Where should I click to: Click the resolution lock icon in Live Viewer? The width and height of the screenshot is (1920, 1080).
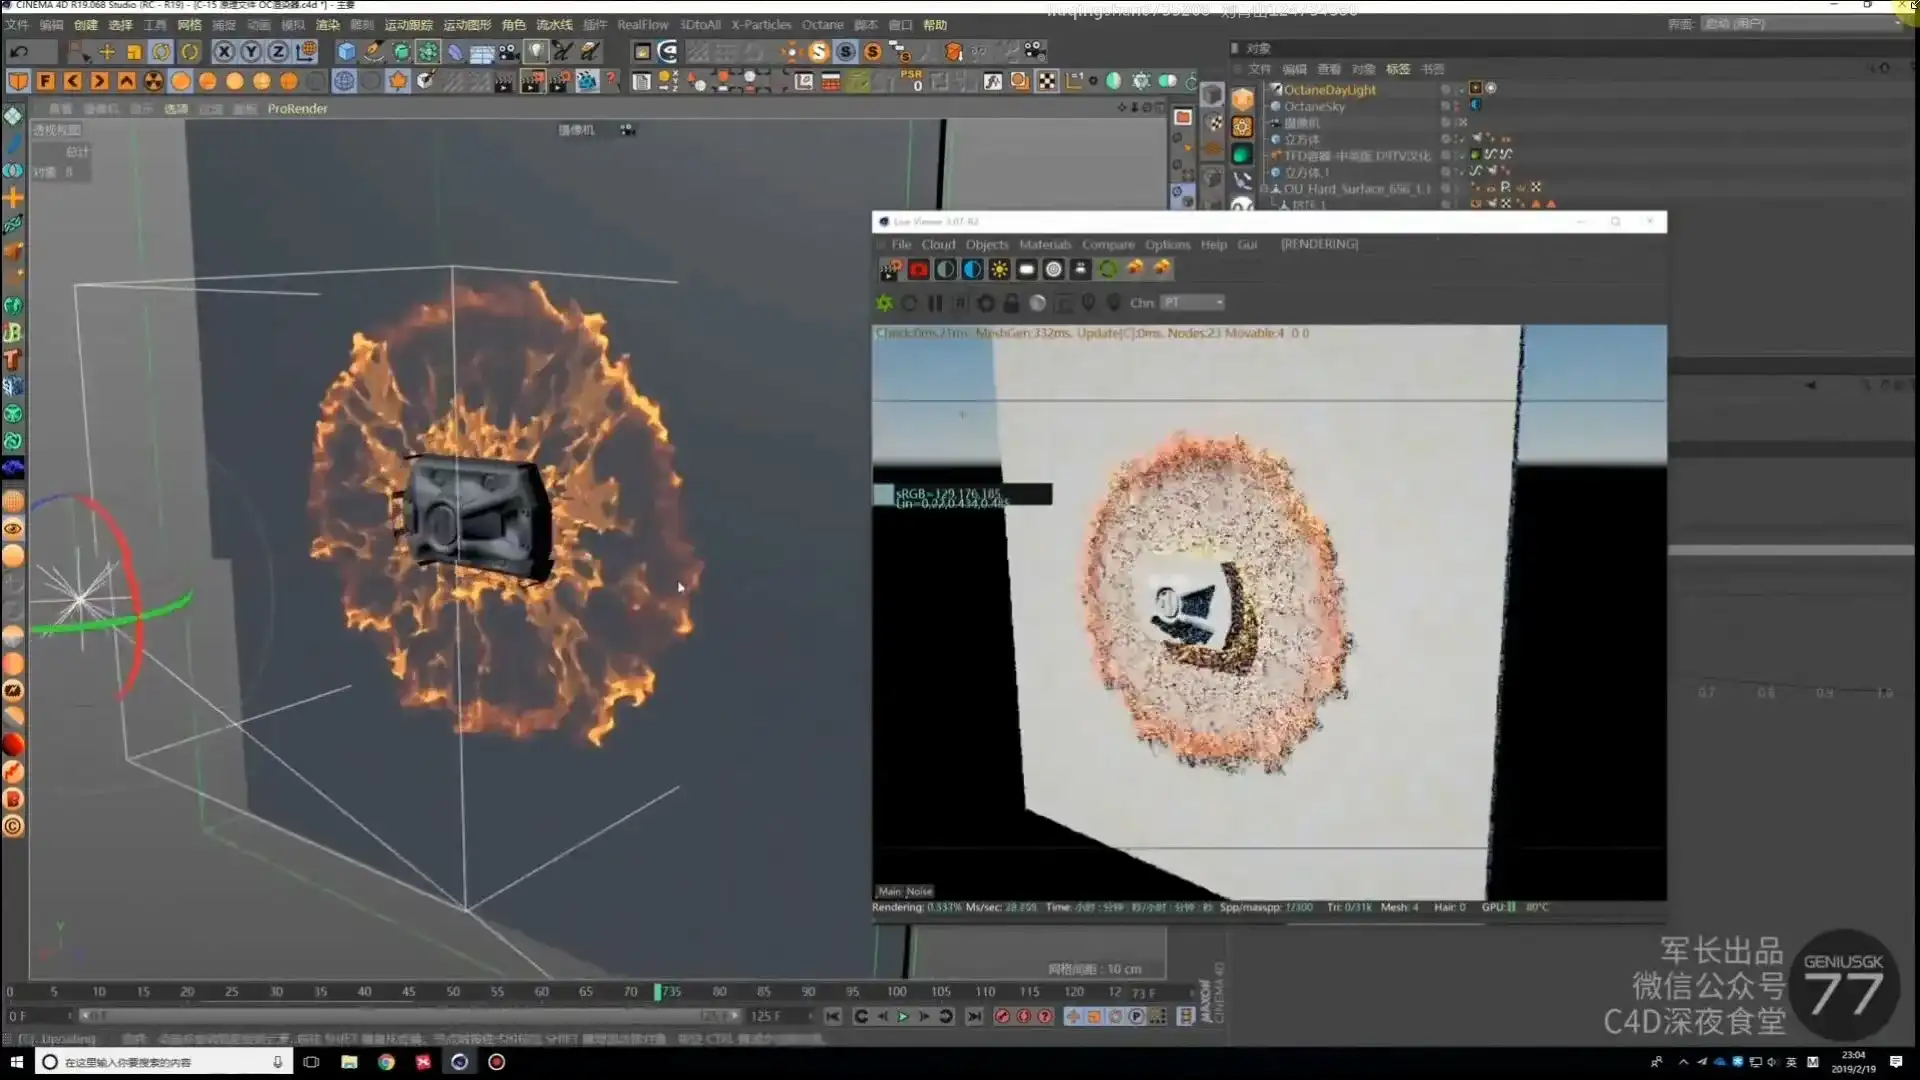pyautogui.click(x=1011, y=303)
